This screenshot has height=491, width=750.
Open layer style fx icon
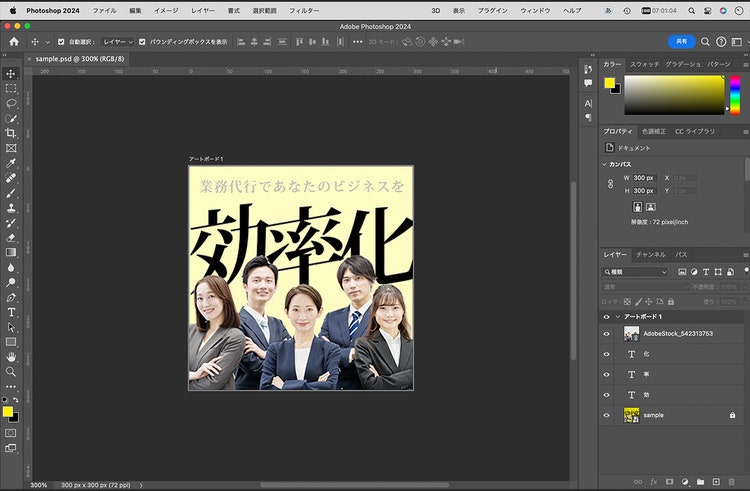(653, 481)
